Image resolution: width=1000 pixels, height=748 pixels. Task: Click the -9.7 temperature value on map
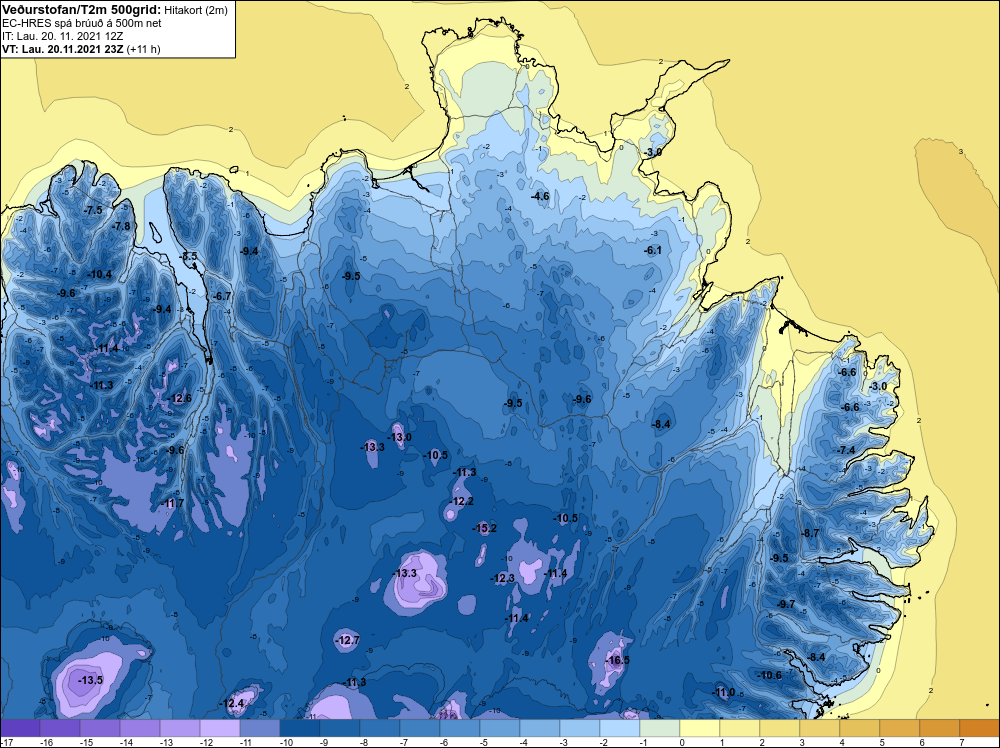(x=786, y=605)
